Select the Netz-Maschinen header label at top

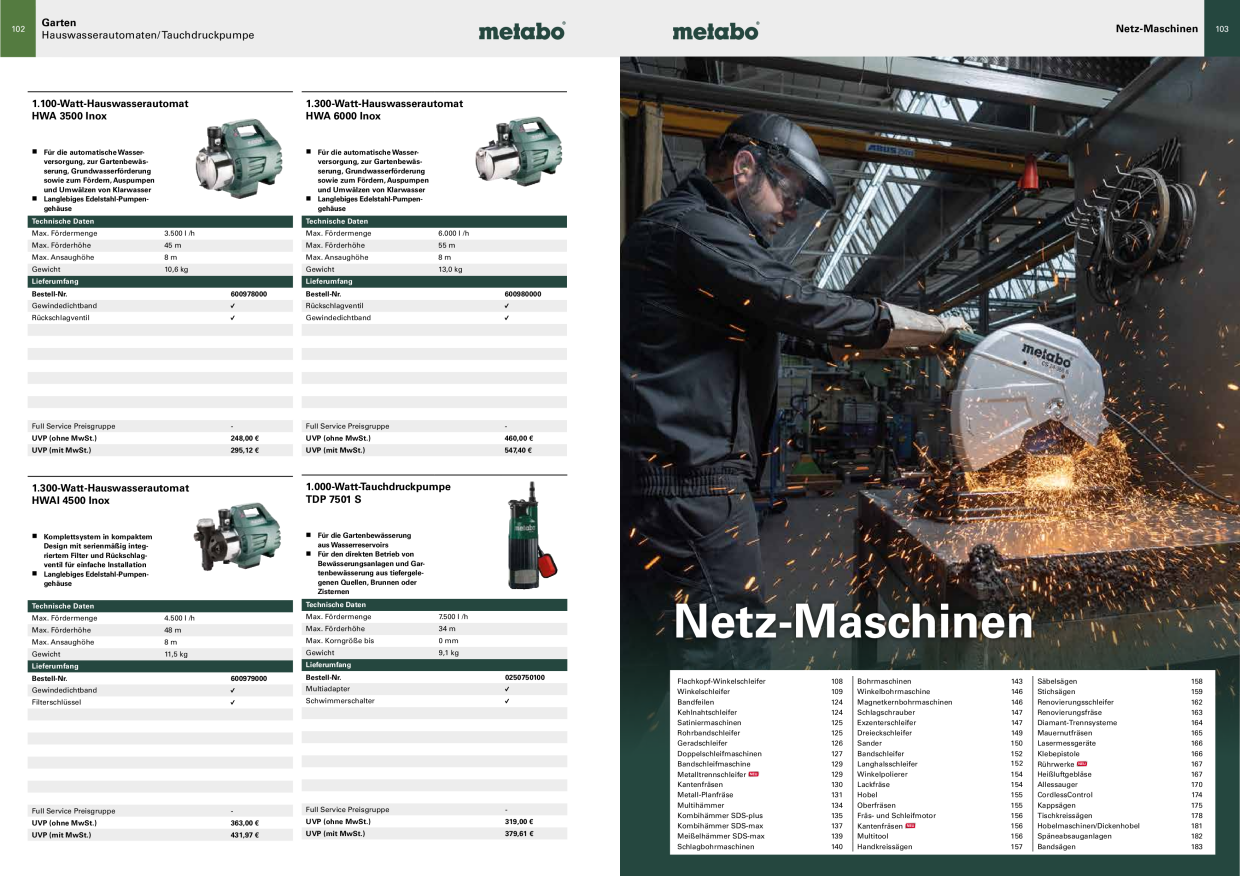tap(1156, 29)
